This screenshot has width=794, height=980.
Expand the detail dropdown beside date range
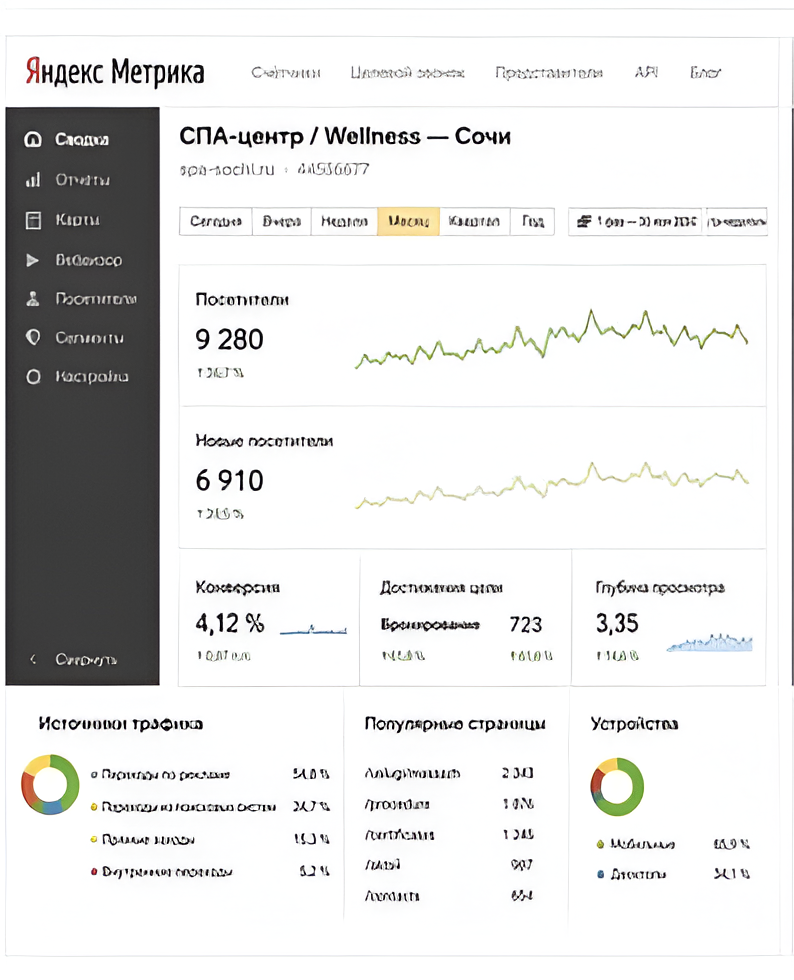(x=737, y=221)
